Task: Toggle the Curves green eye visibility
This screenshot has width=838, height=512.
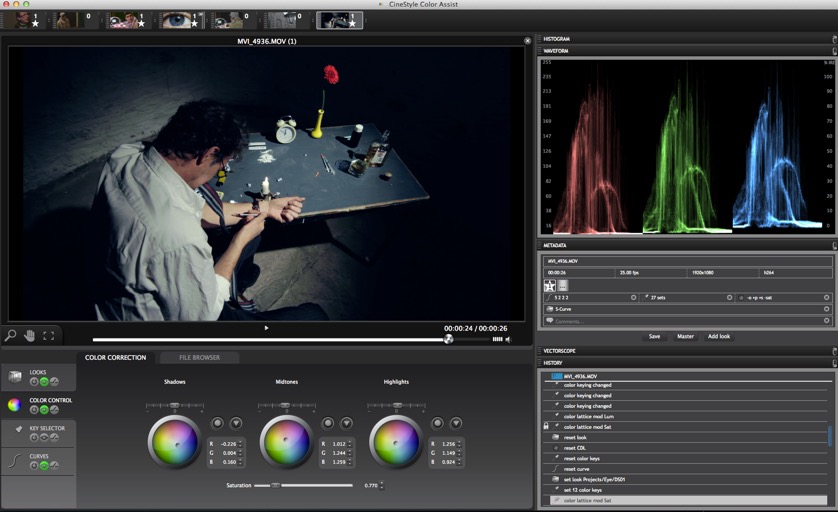Action: pos(44,466)
